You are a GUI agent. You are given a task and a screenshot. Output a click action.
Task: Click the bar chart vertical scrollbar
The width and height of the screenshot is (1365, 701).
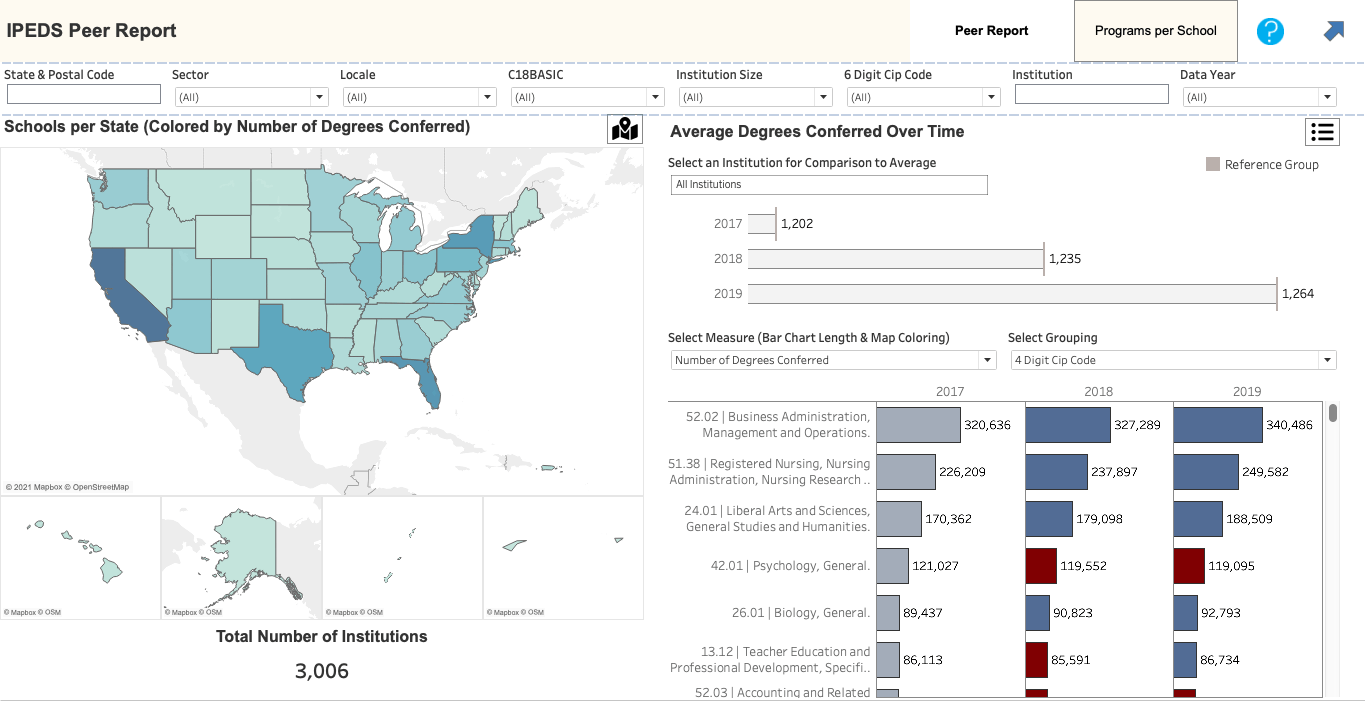(1333, 413)
